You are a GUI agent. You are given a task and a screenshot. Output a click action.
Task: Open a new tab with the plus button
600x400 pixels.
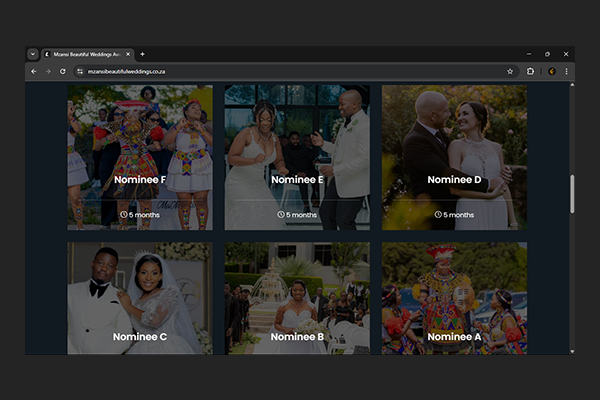click(142, 54)
